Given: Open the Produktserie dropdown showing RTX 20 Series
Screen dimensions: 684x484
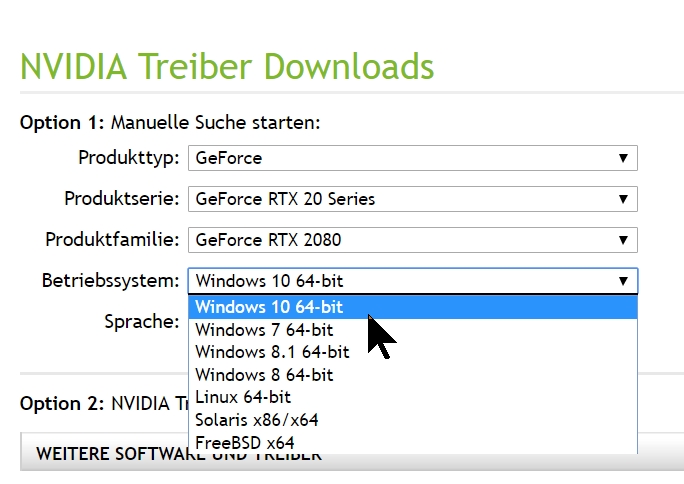Looking at the screenshot, I should [x=413, y=199].
